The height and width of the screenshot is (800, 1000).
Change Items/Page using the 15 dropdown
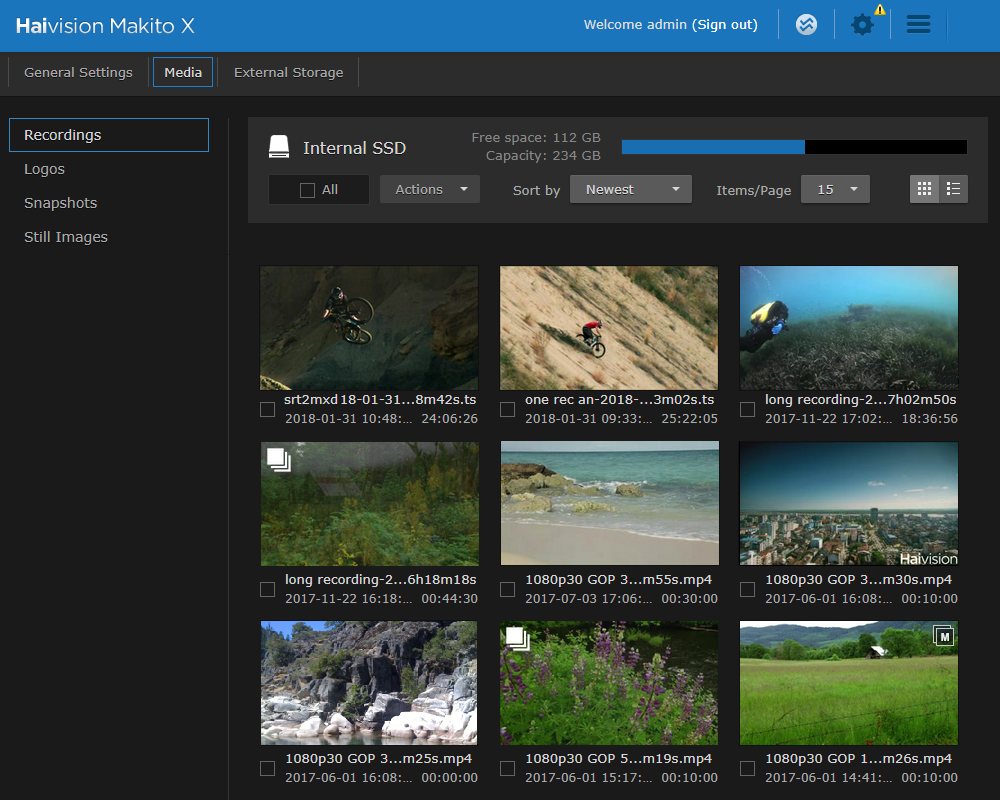pos(835,188)
